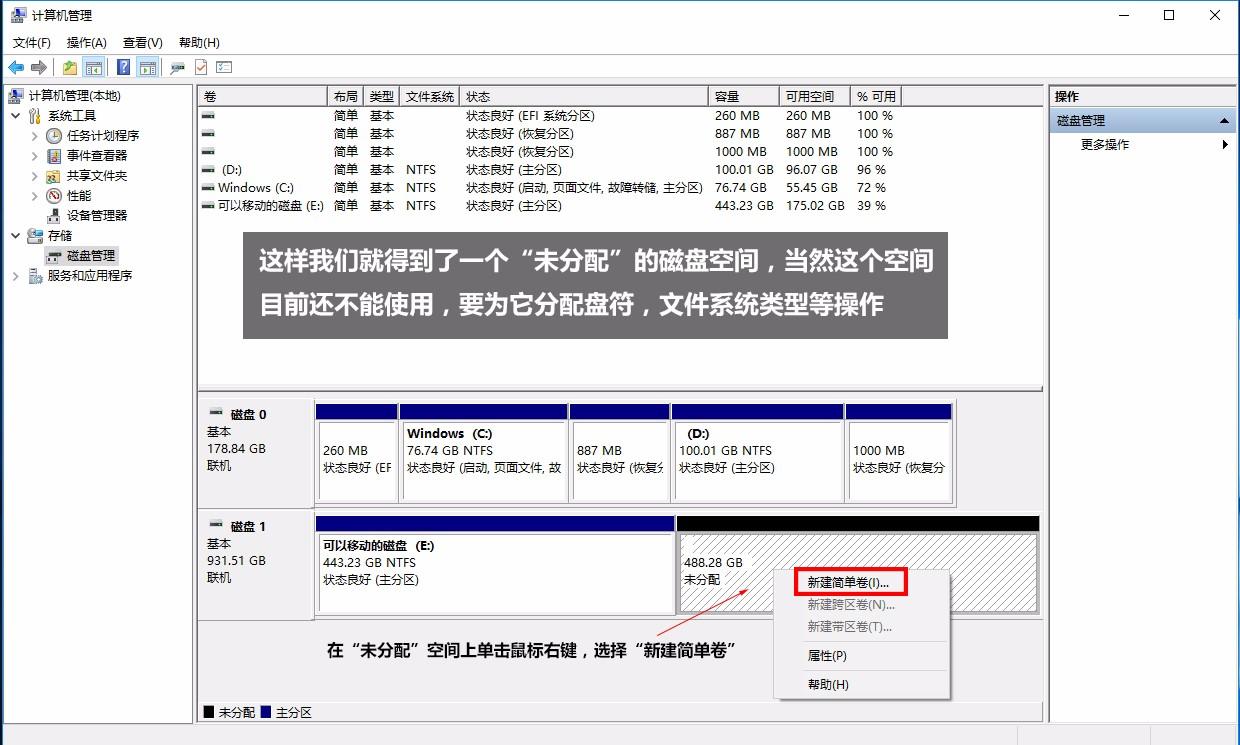Open the Help icon on the toolbar
This screenshot has width=1240, height=745.
tap(121, 67)
